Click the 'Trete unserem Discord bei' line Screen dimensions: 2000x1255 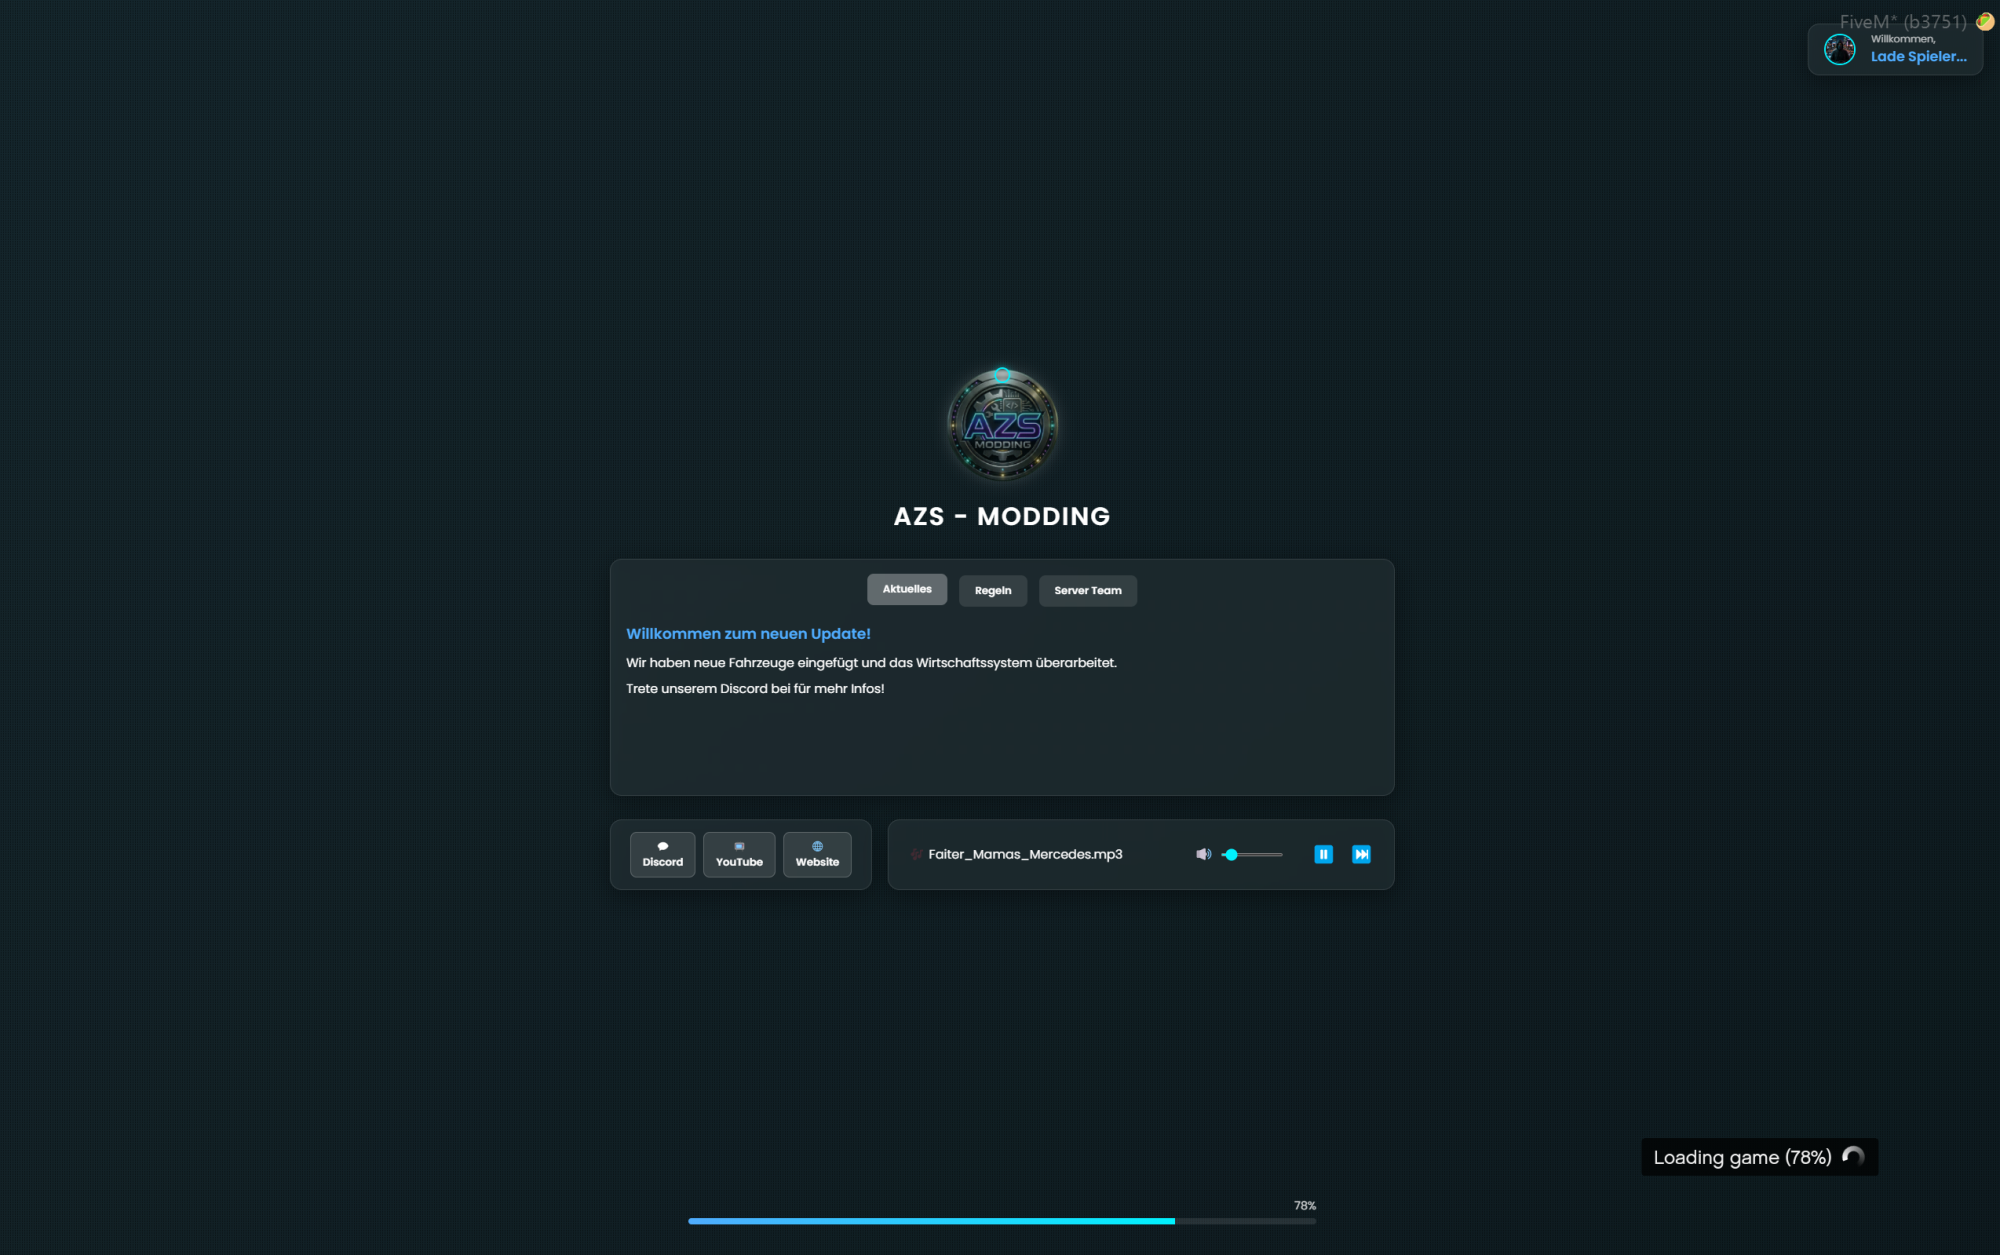755,689
